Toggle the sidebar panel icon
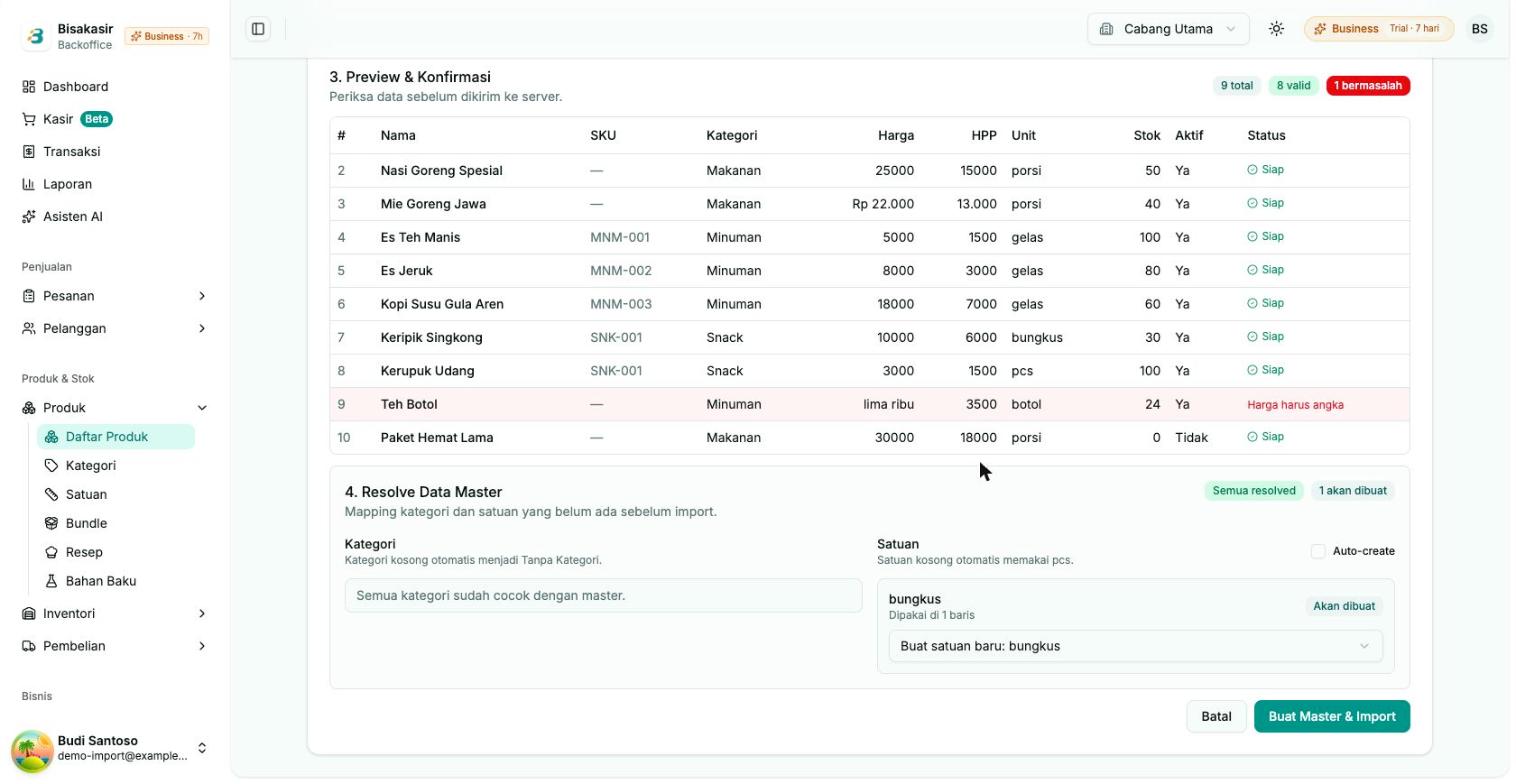Viewport: 1516px width, 784px height. [x=258, y=29]
